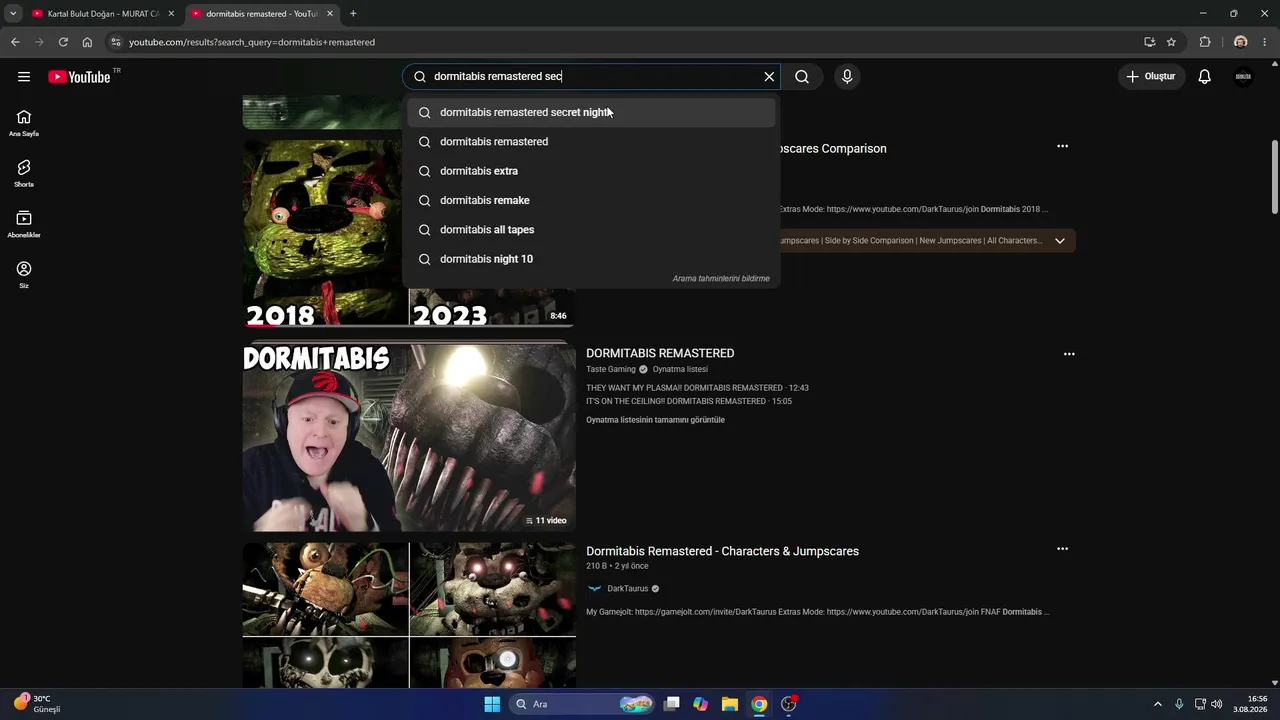Click 'Arama tahminlerini bildirme' link
This screenshot has height=720, width=1280.
(x=721, y=279)
